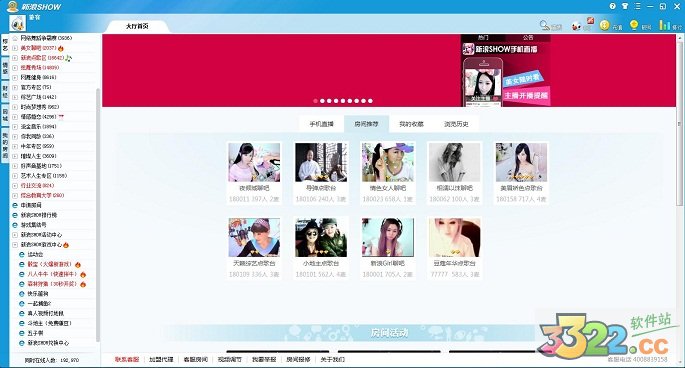This screenshot has width=685, height=368.
Task: Click the 关于我们 link
Action: pyautogui.click(x=332, y=359)
